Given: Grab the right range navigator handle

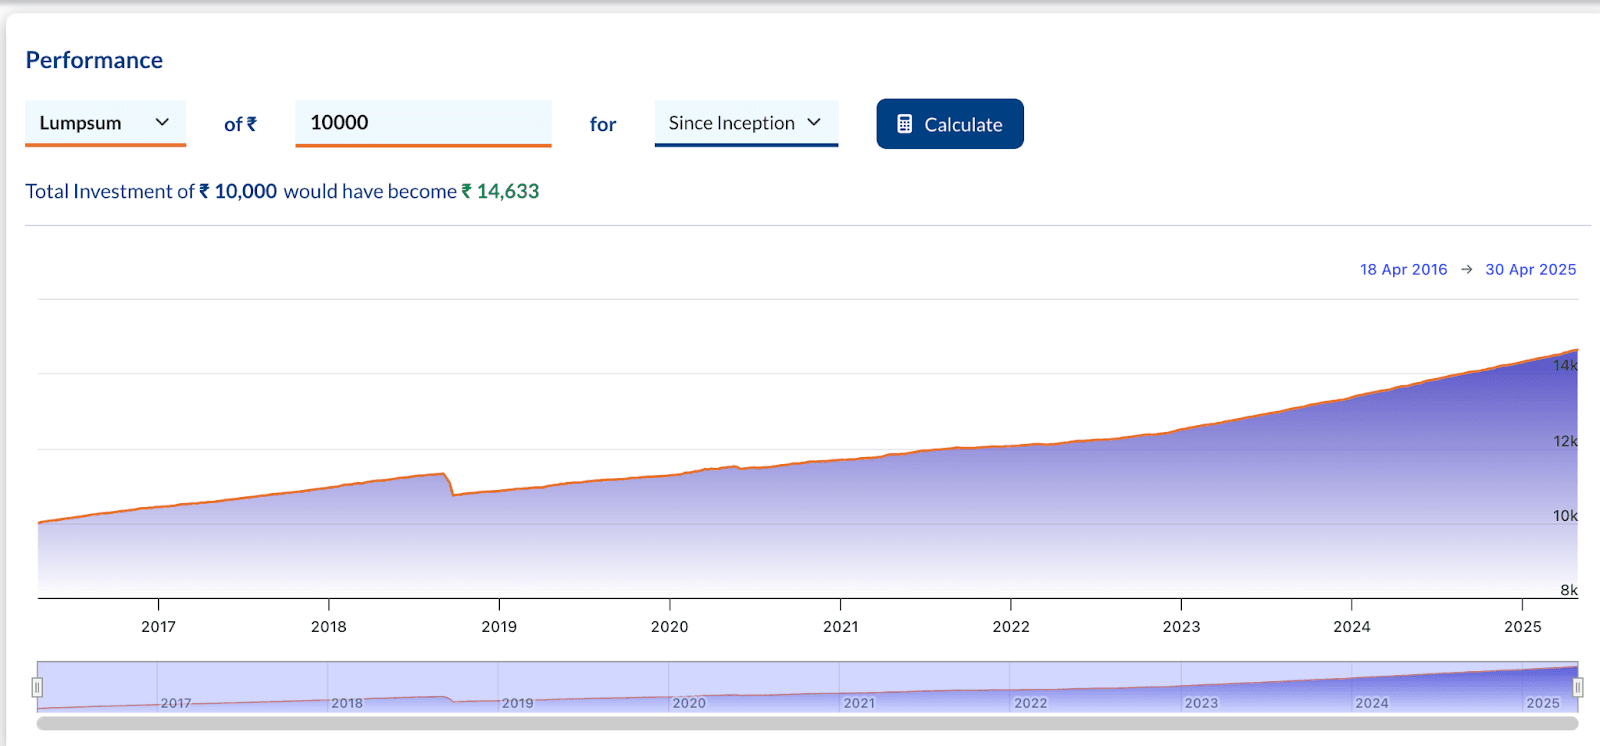Looking at the screenshot, I should click(1578, 687).
